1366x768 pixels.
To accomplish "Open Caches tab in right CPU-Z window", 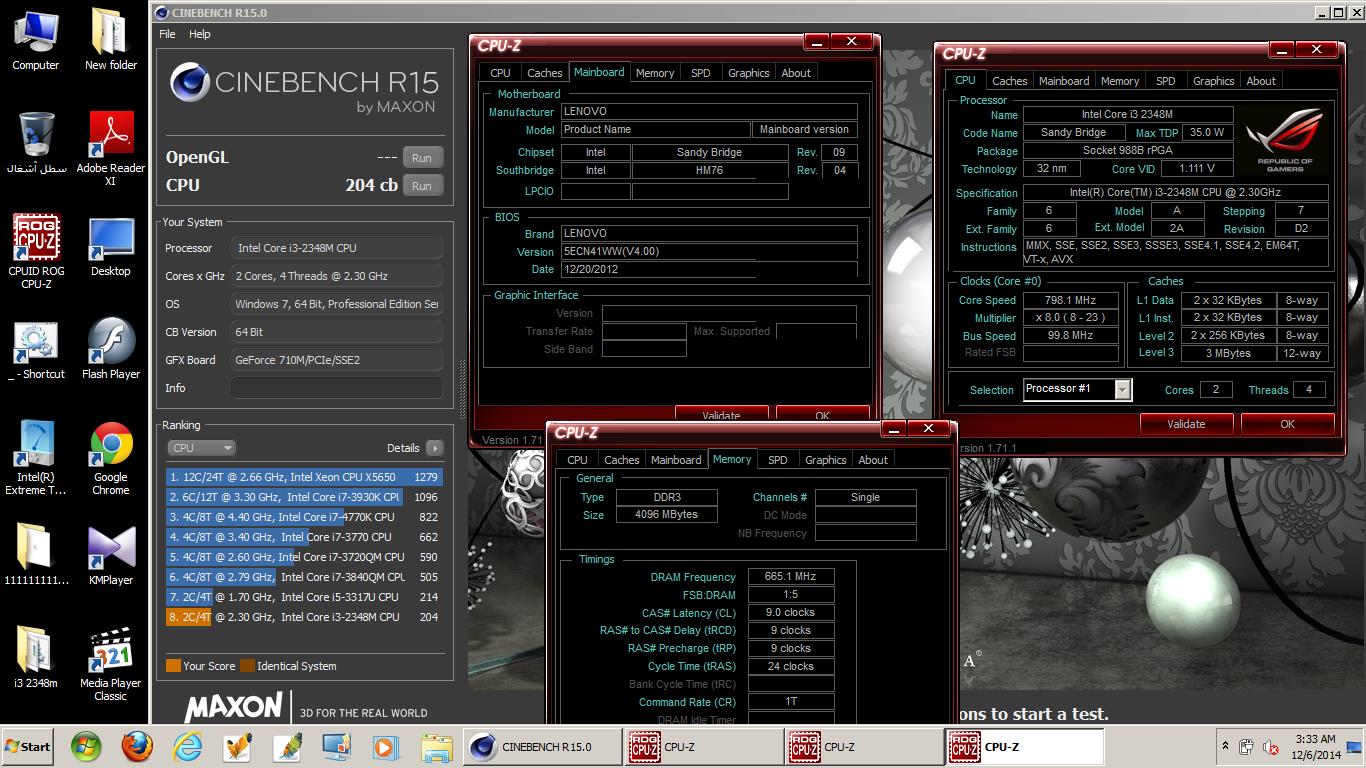I will click(1010, 81).
